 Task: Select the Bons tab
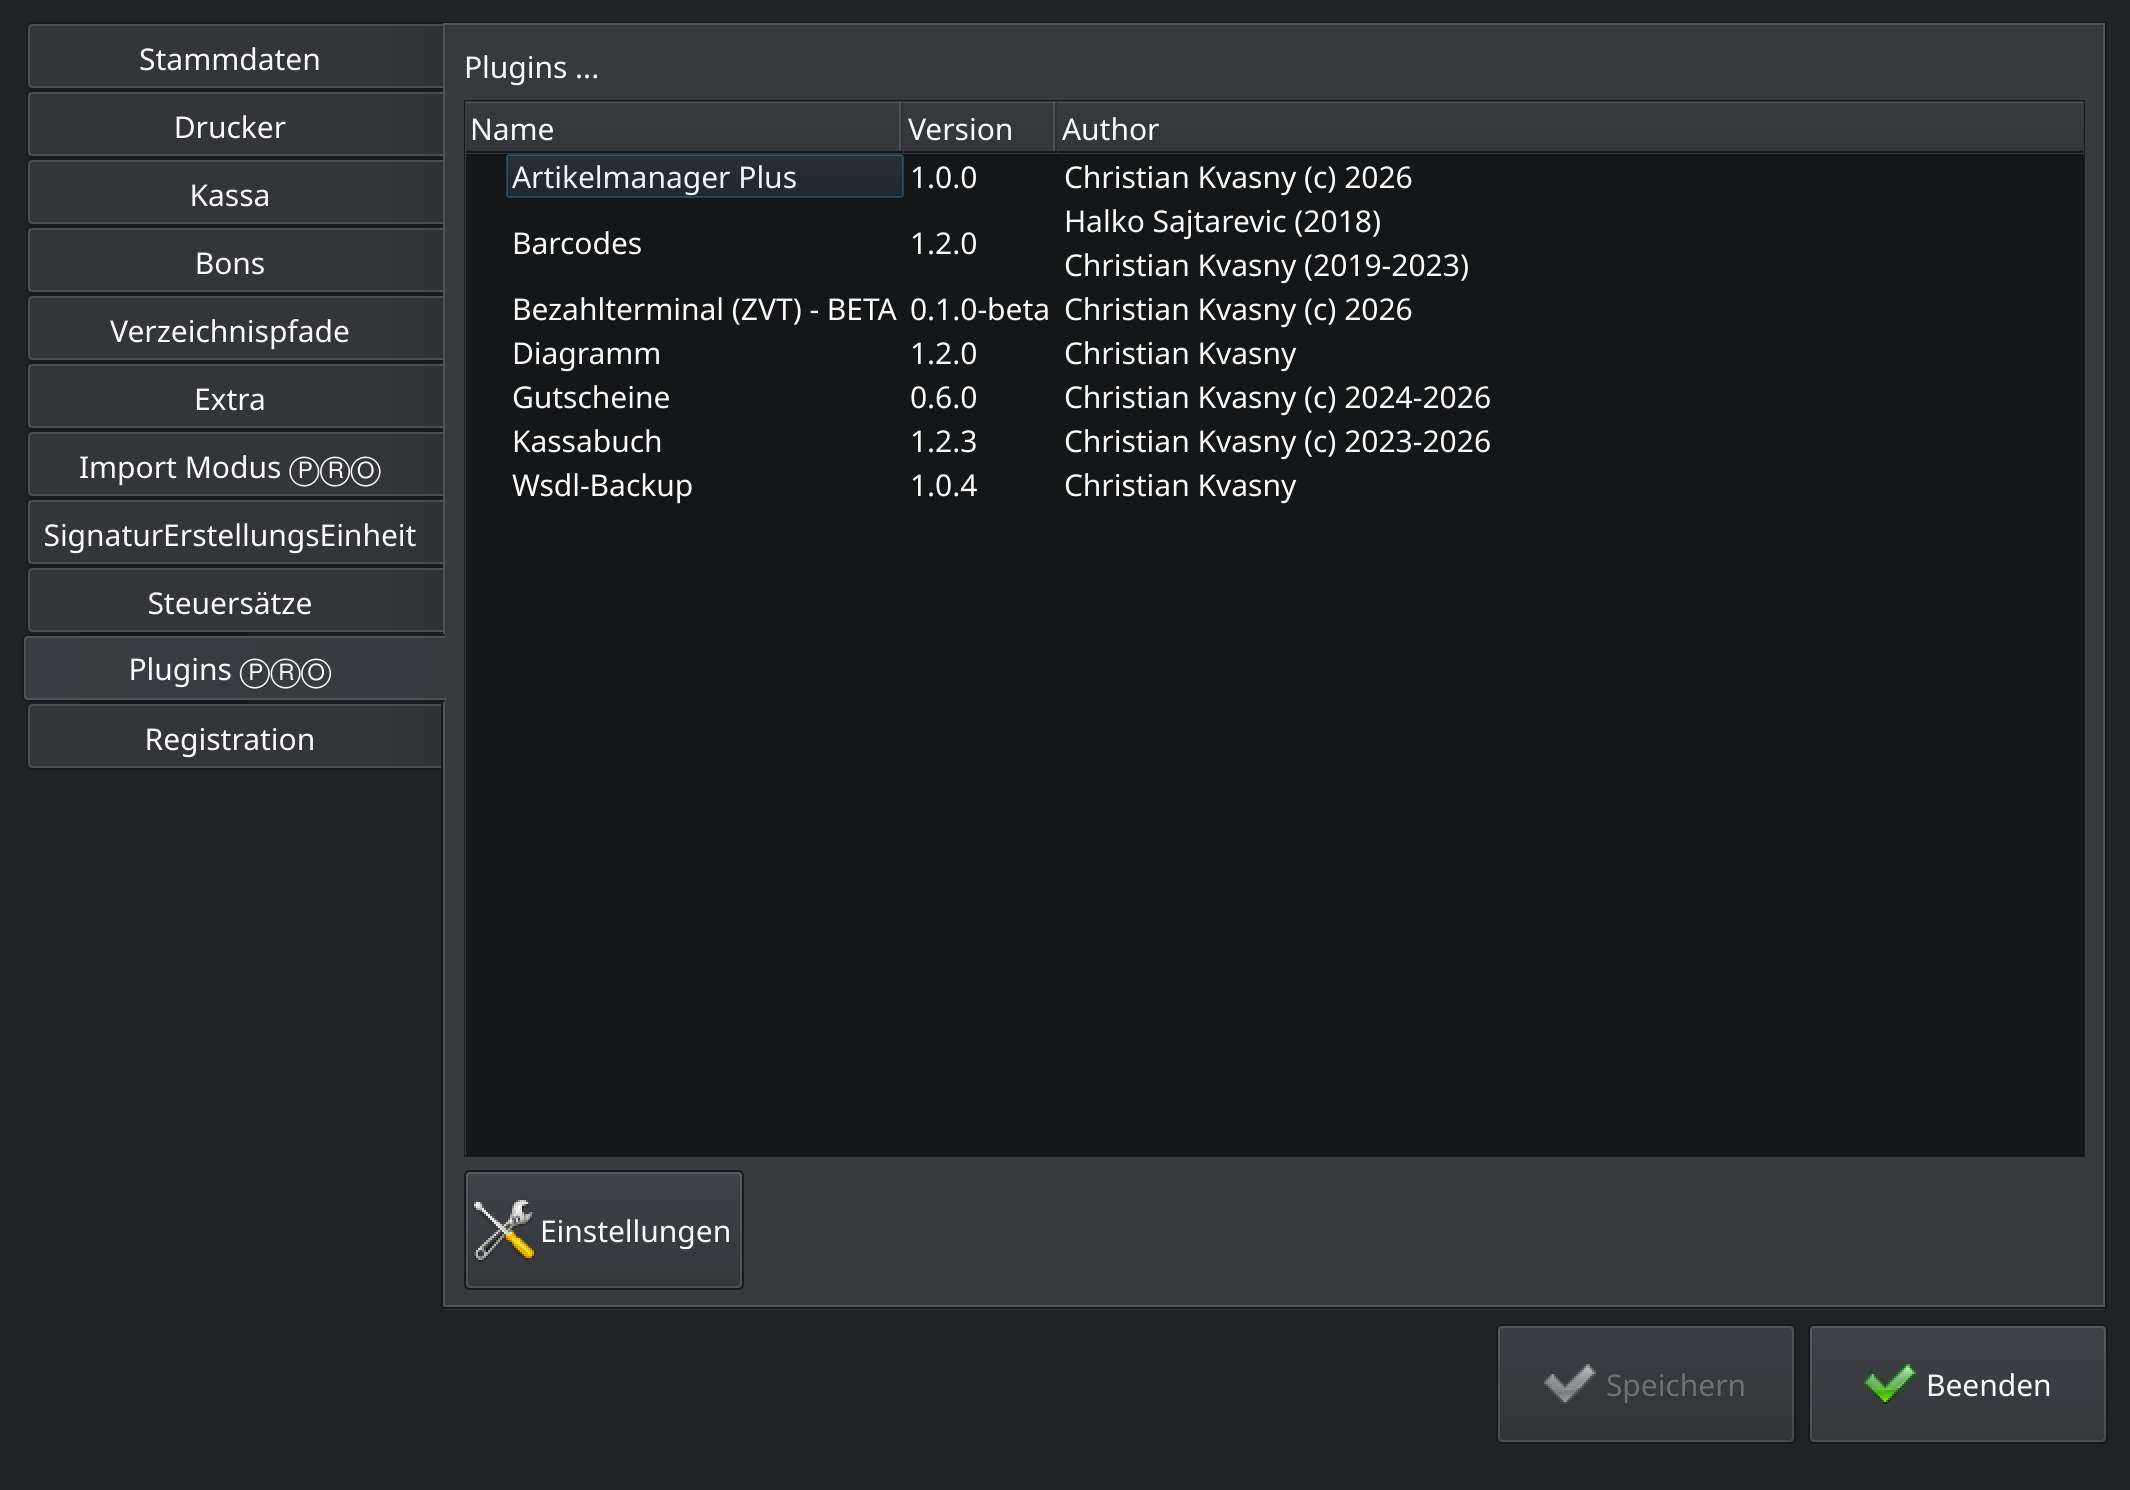point(235,263)
